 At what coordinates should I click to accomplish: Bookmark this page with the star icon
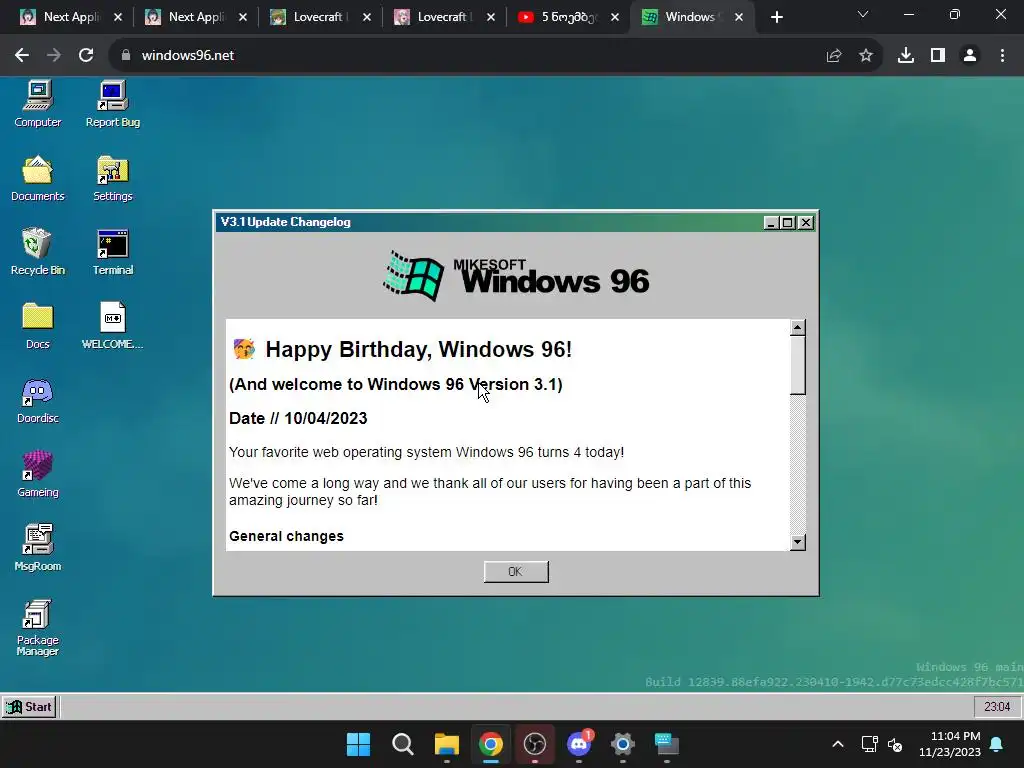tap(866, 56)
